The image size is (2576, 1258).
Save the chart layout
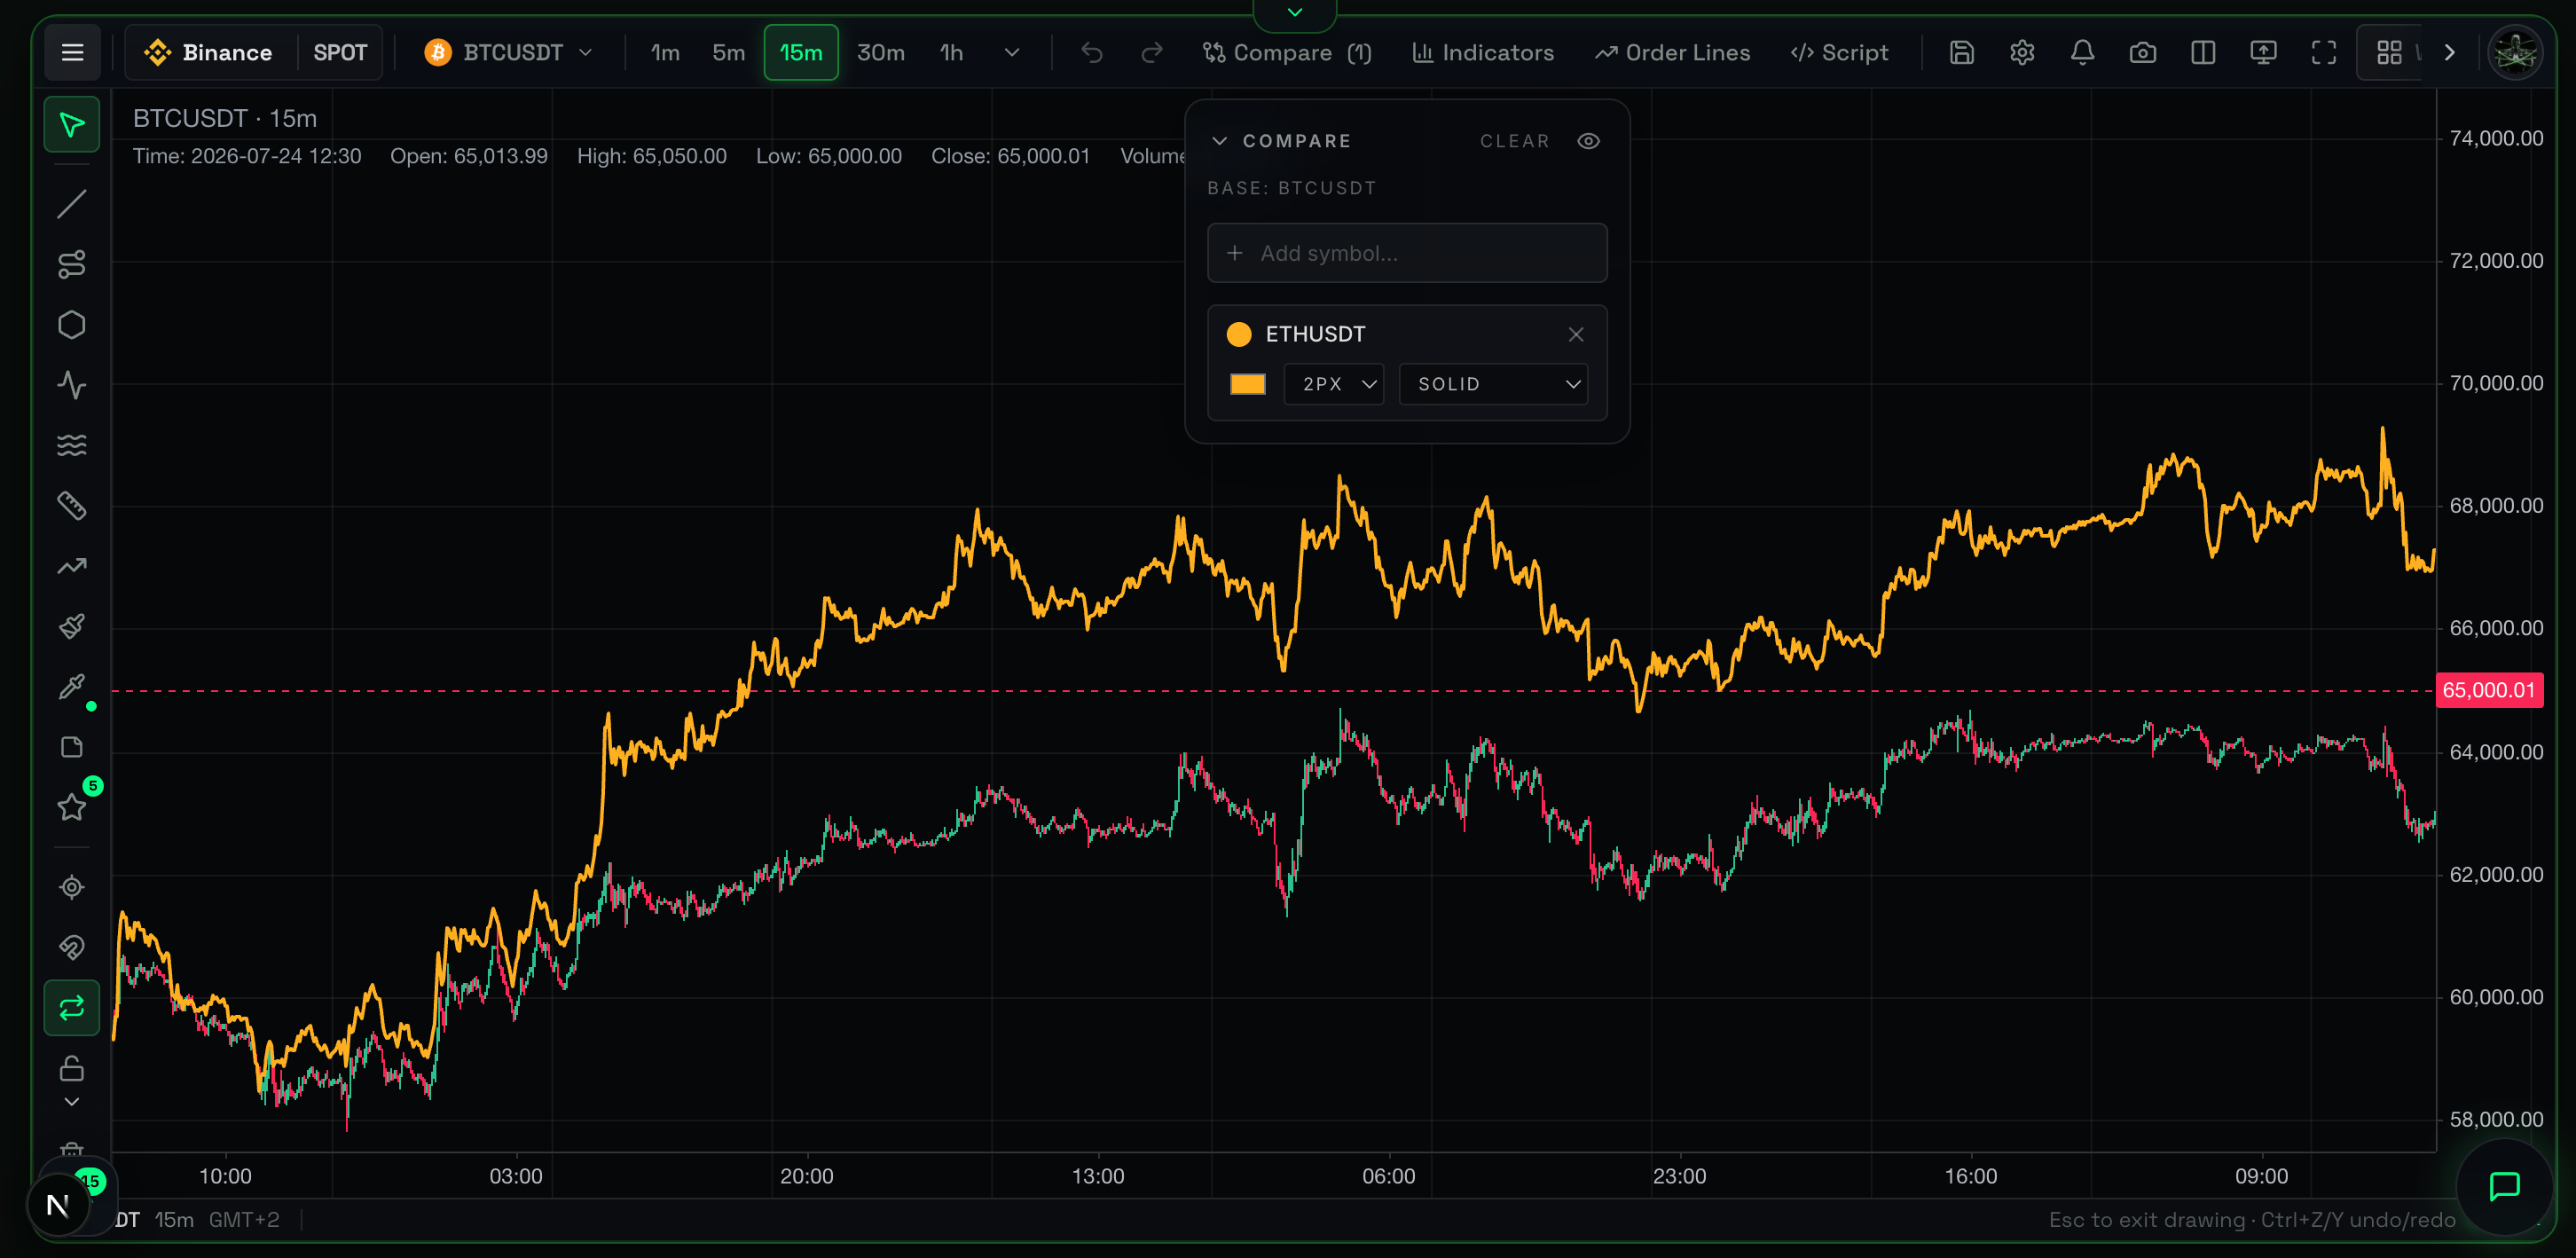1962,53
